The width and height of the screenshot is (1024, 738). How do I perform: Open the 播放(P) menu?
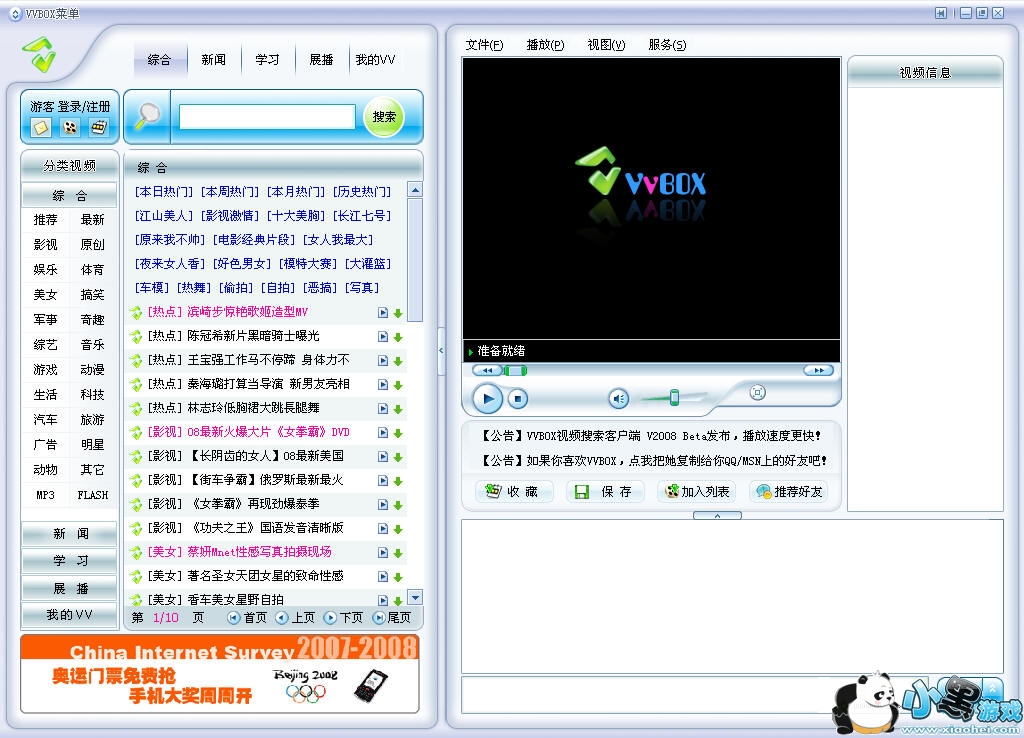pos(545,44)
